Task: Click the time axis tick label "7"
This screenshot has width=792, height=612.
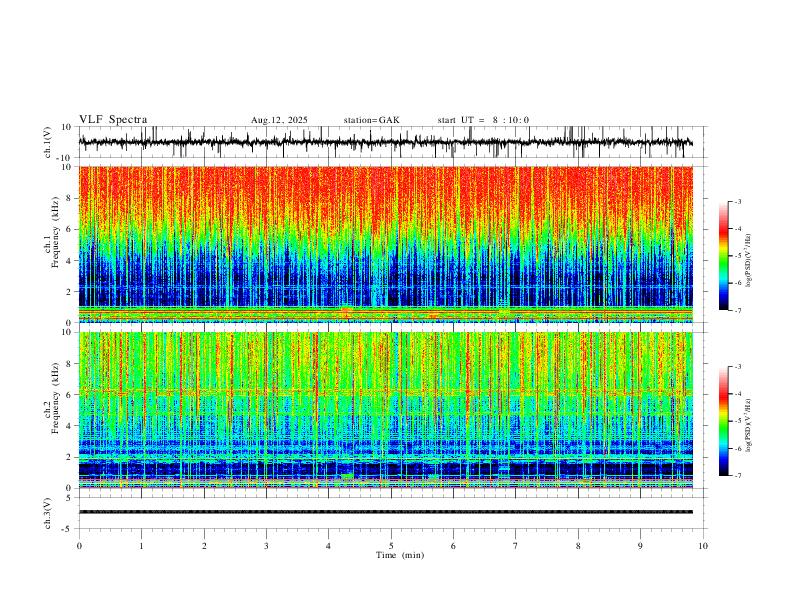Action: [516, 546]
